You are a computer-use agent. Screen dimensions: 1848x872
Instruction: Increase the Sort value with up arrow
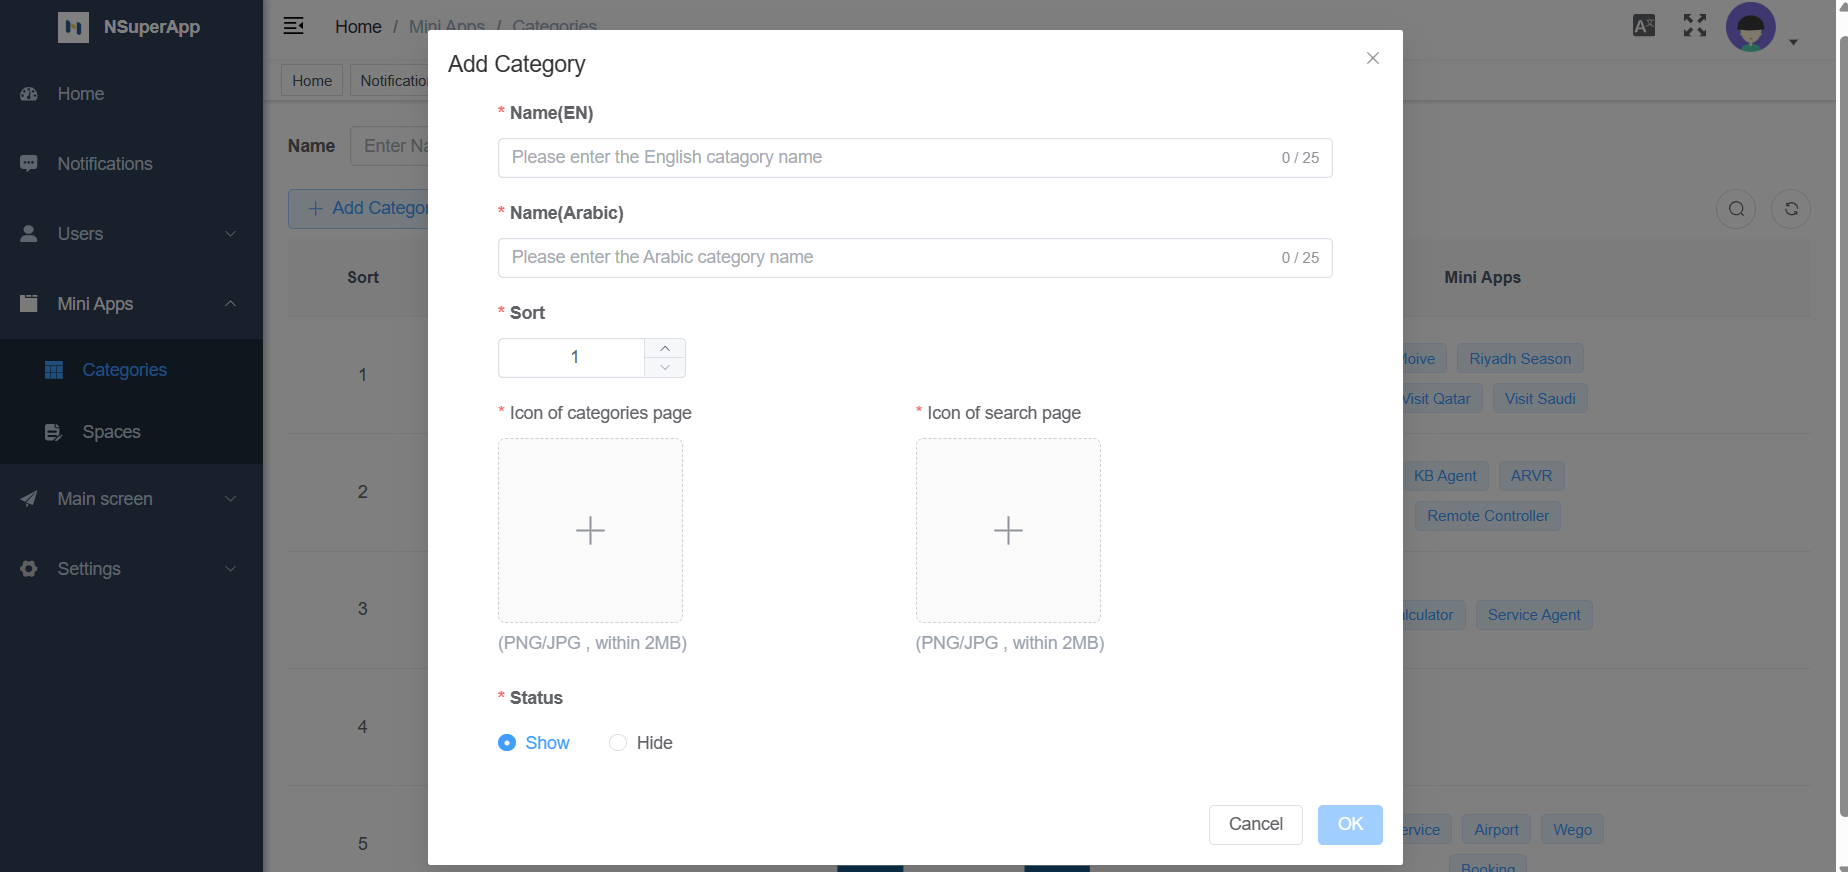[x=665, y=348]
